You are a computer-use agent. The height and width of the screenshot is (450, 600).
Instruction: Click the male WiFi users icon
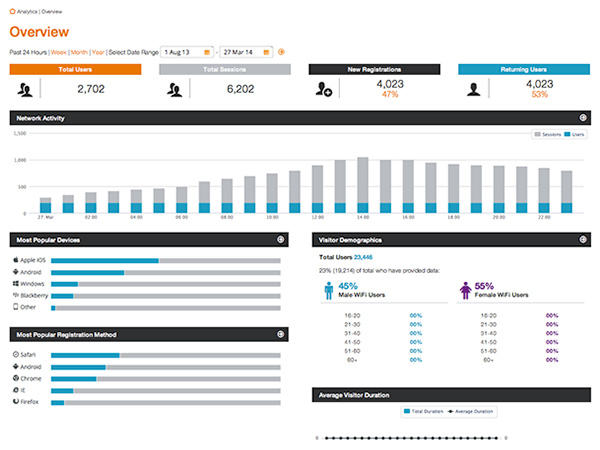329,290
